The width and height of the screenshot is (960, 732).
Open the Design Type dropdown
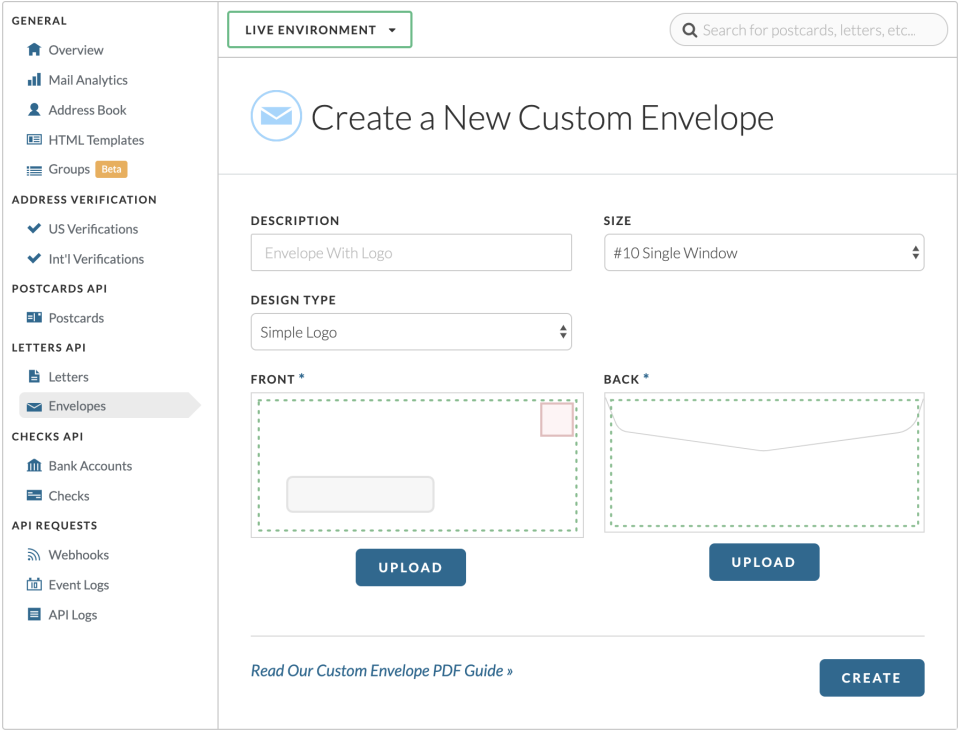411,332
